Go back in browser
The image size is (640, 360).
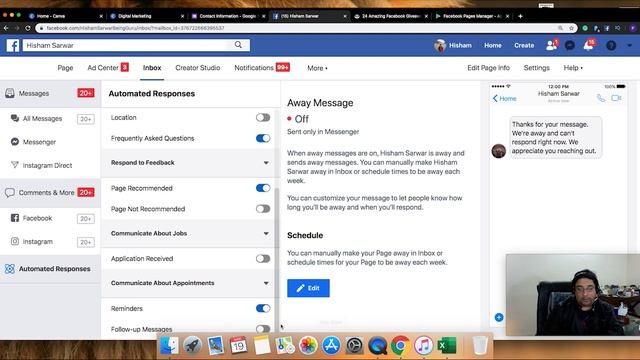6,28
